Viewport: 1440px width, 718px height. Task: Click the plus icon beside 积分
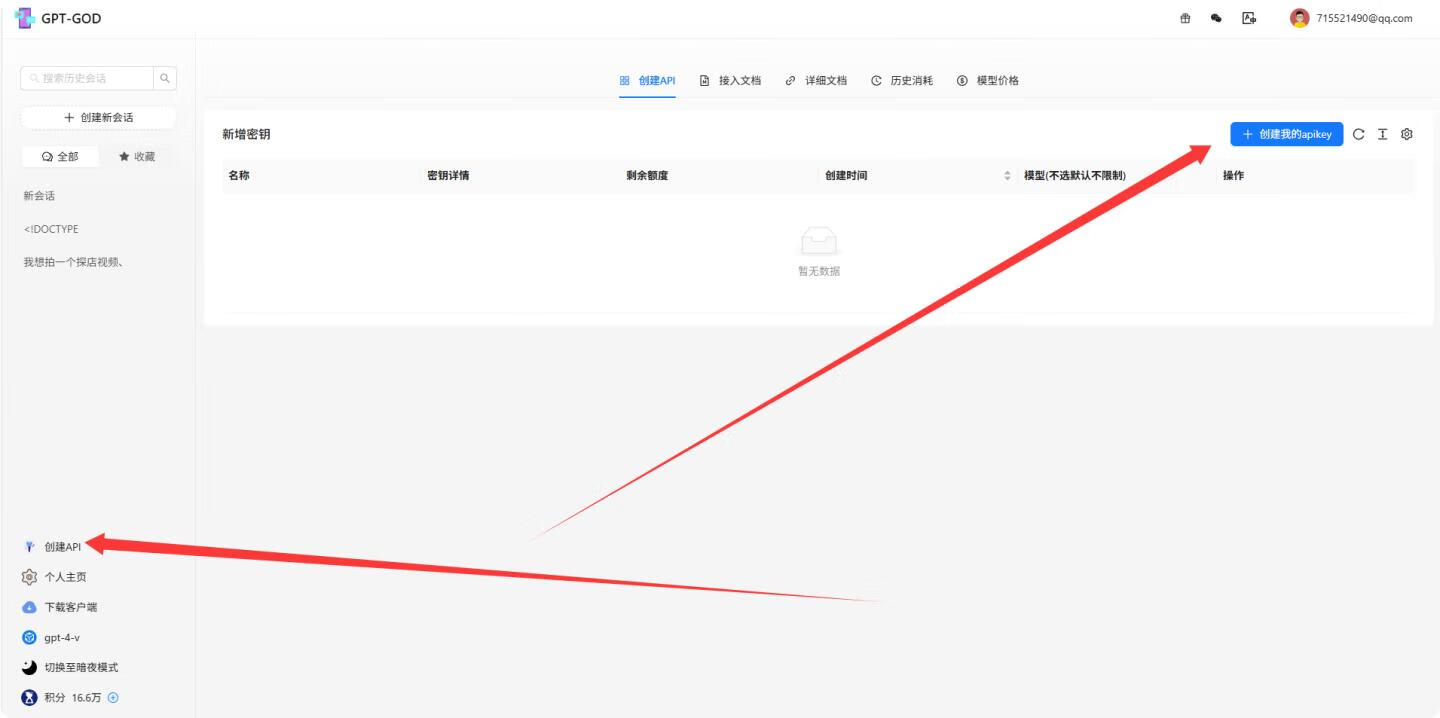tap(113, 698)
